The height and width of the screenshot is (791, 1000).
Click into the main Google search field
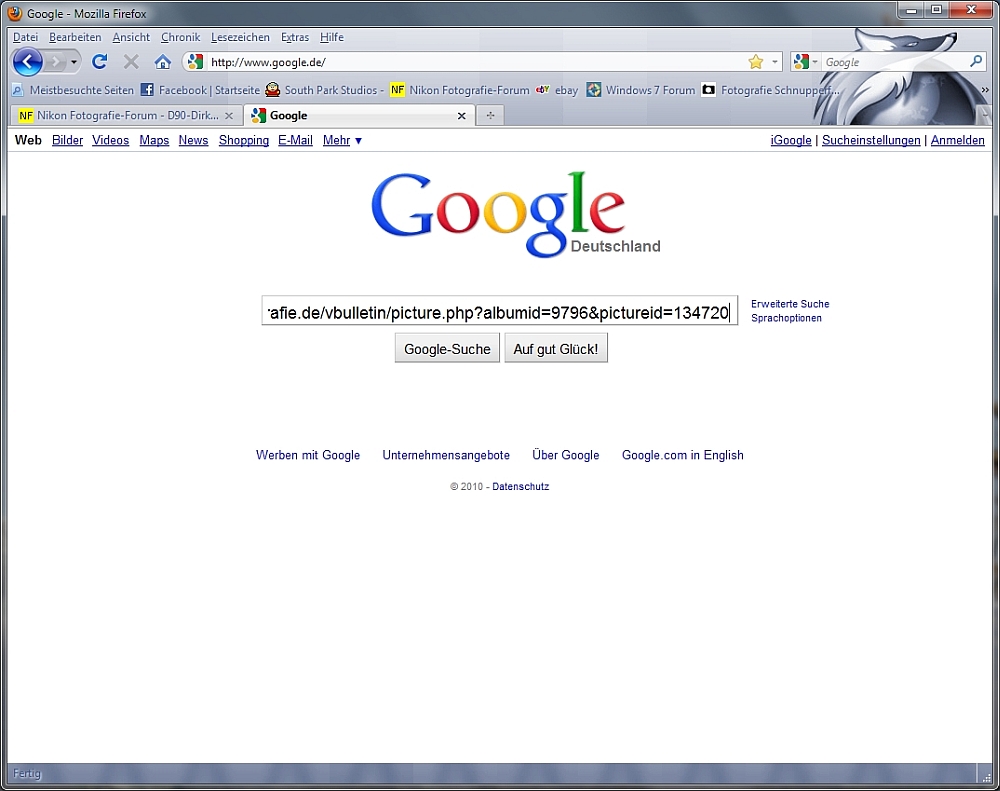[x=499, y=311]
